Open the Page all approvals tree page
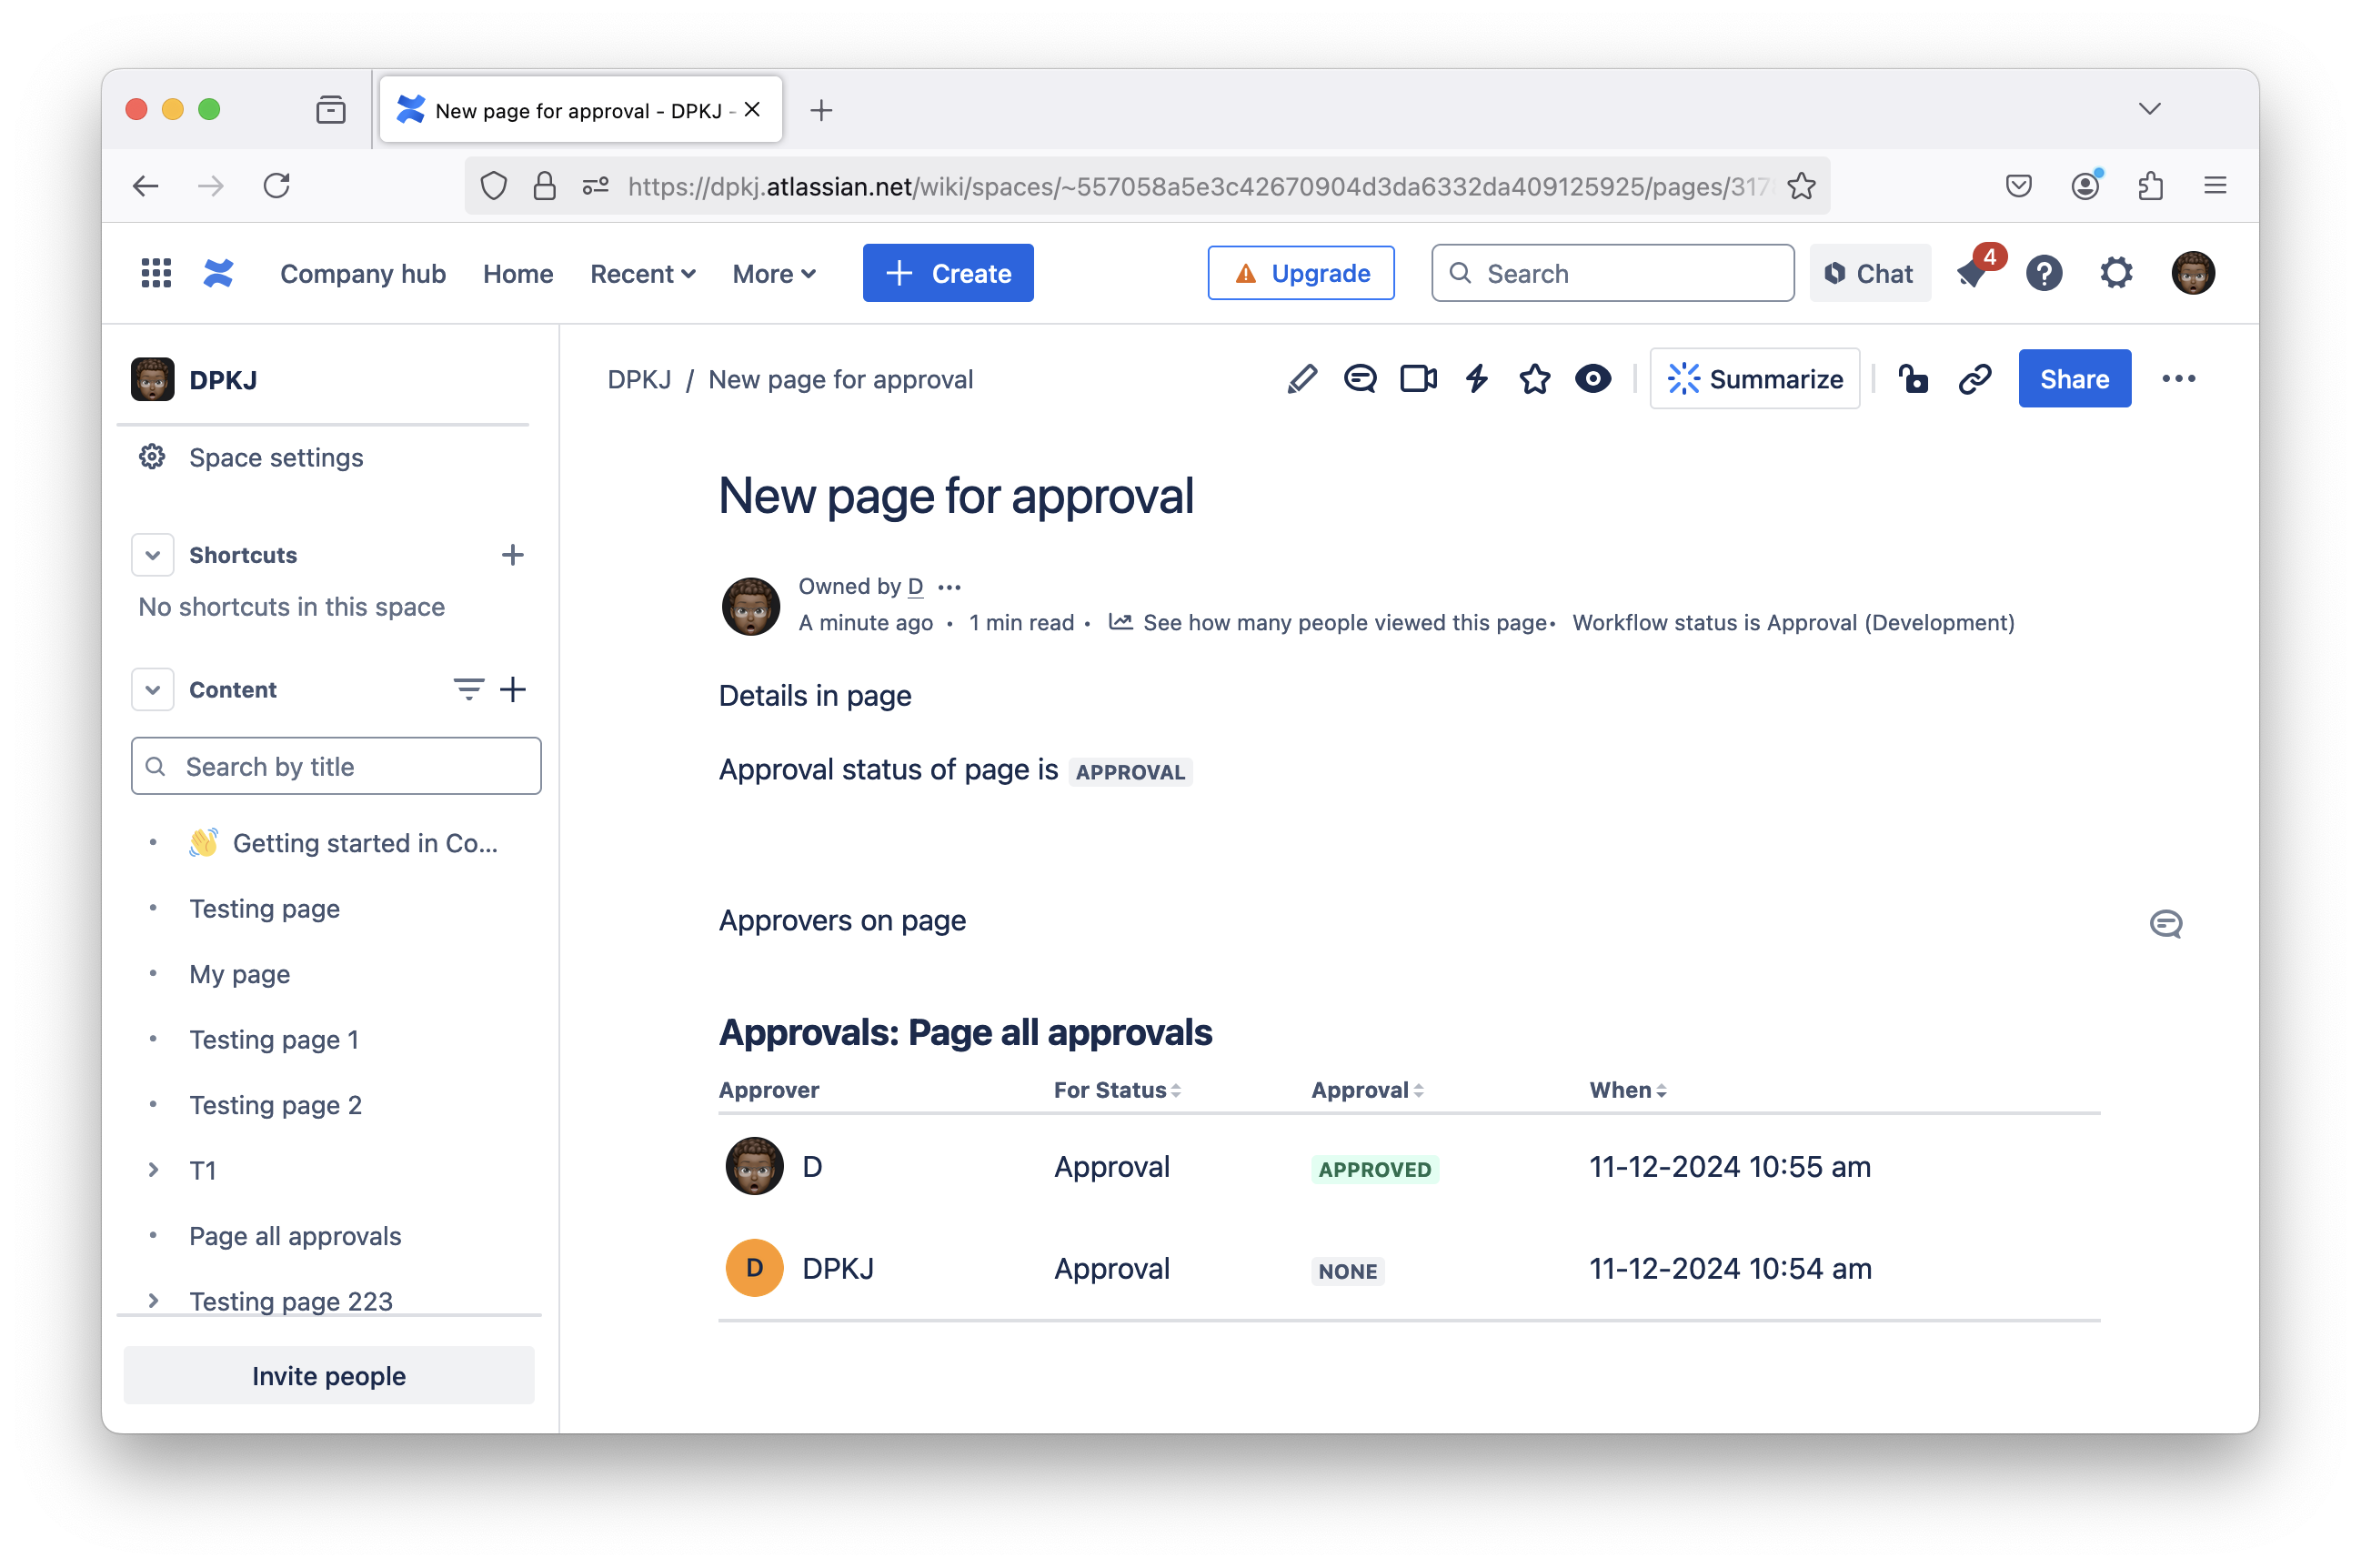The image size is (2361, 1568). point(295,1236)
